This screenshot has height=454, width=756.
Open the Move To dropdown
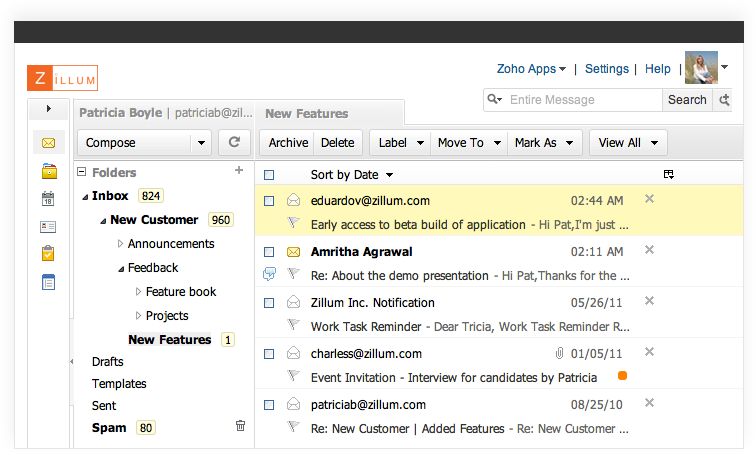(x=469, y=143)
